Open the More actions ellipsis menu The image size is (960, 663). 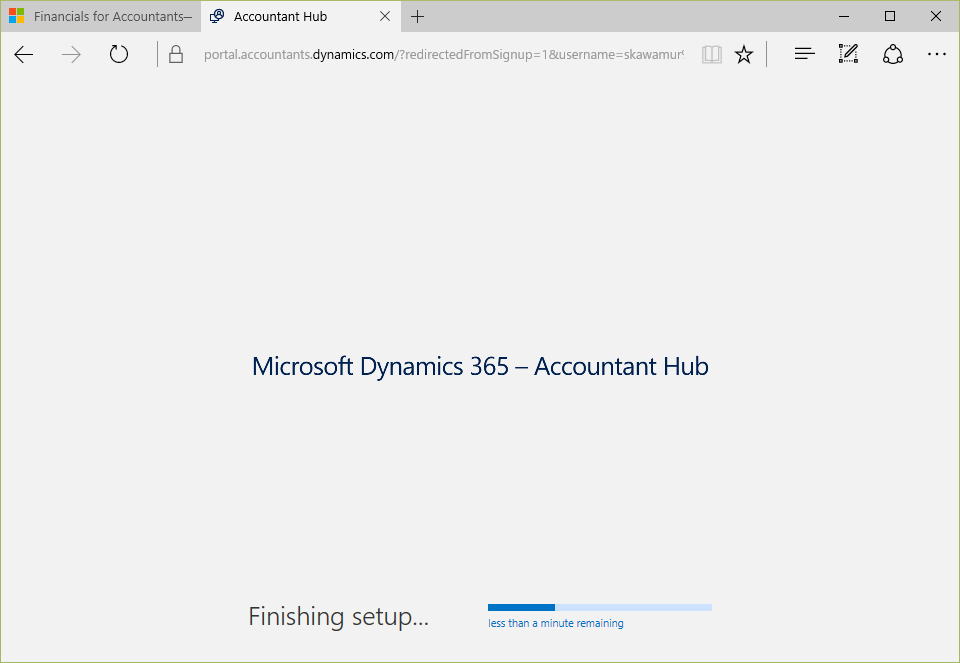937,54
